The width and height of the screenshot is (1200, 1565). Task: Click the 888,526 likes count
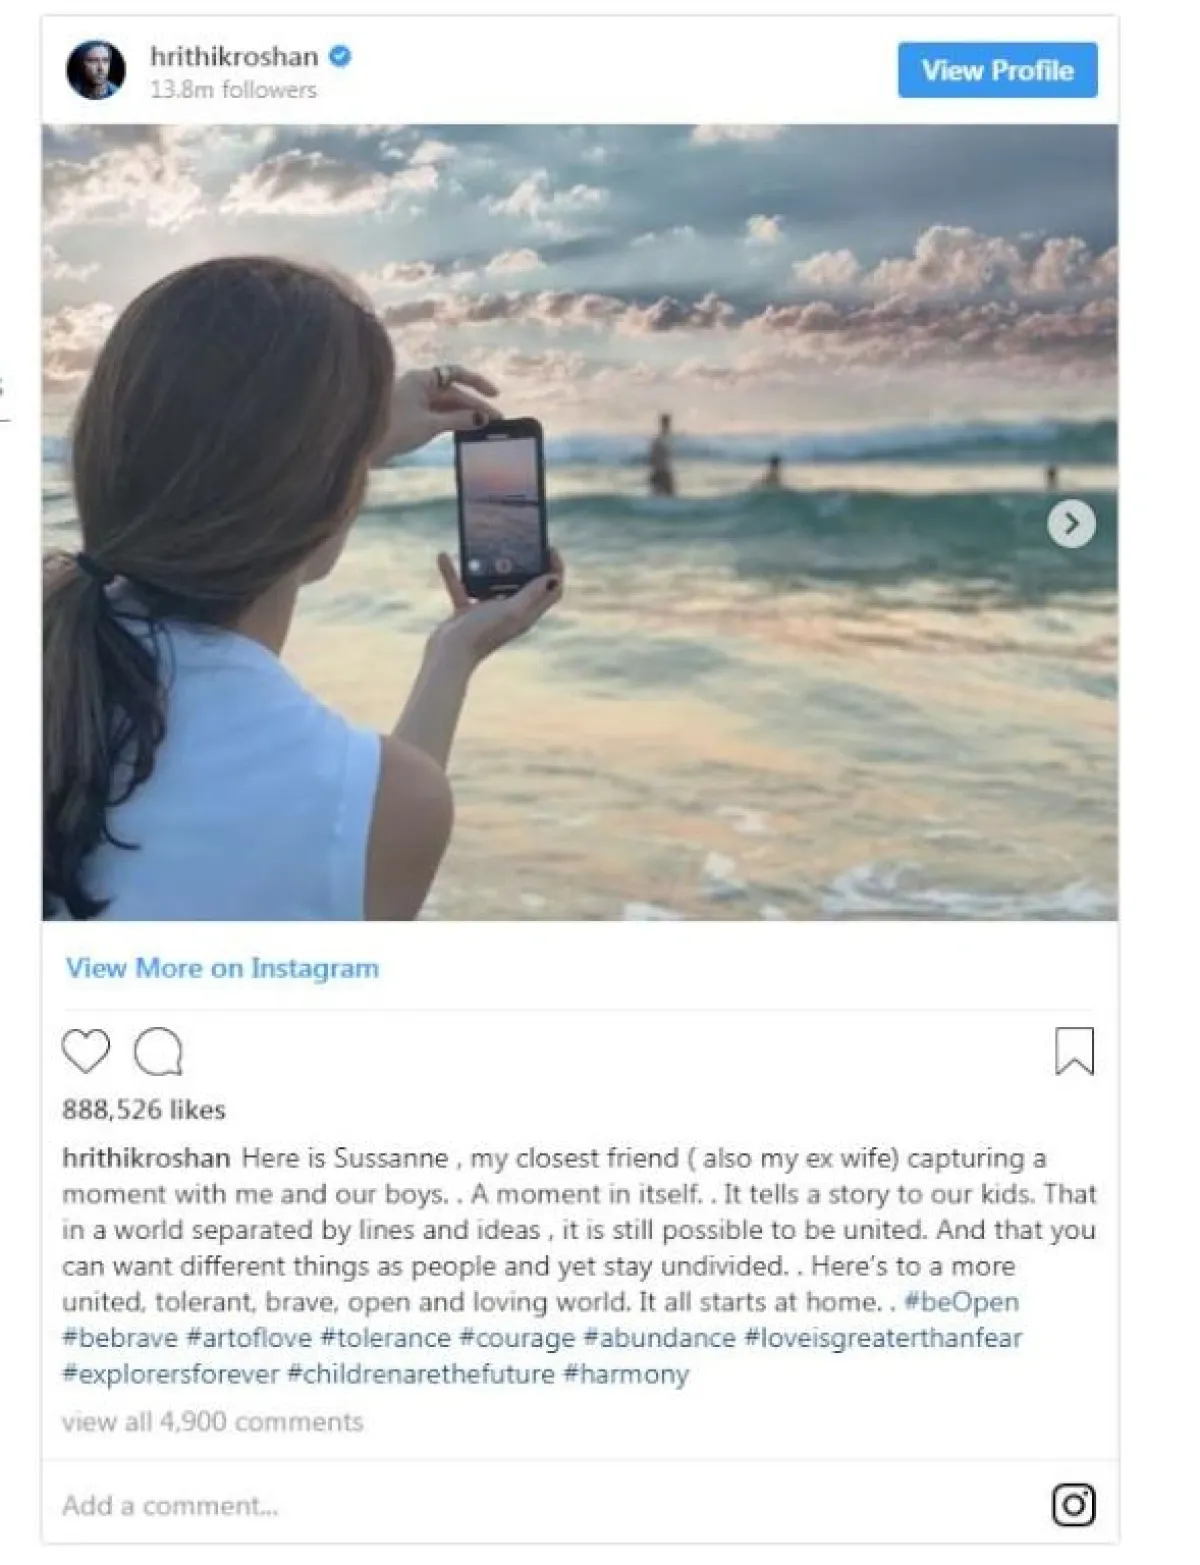click(x=144, y=1110)
